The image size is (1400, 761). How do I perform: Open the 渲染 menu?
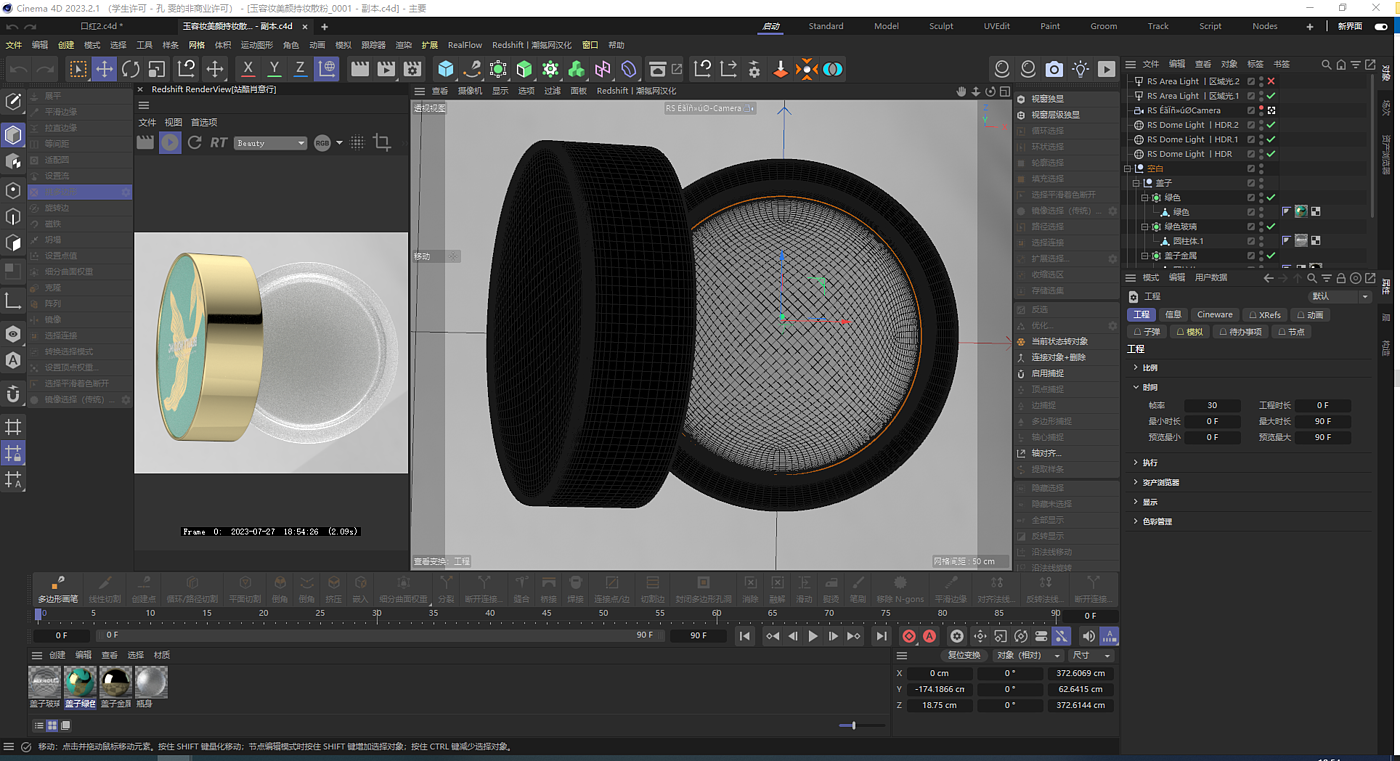tap(403, 45)
